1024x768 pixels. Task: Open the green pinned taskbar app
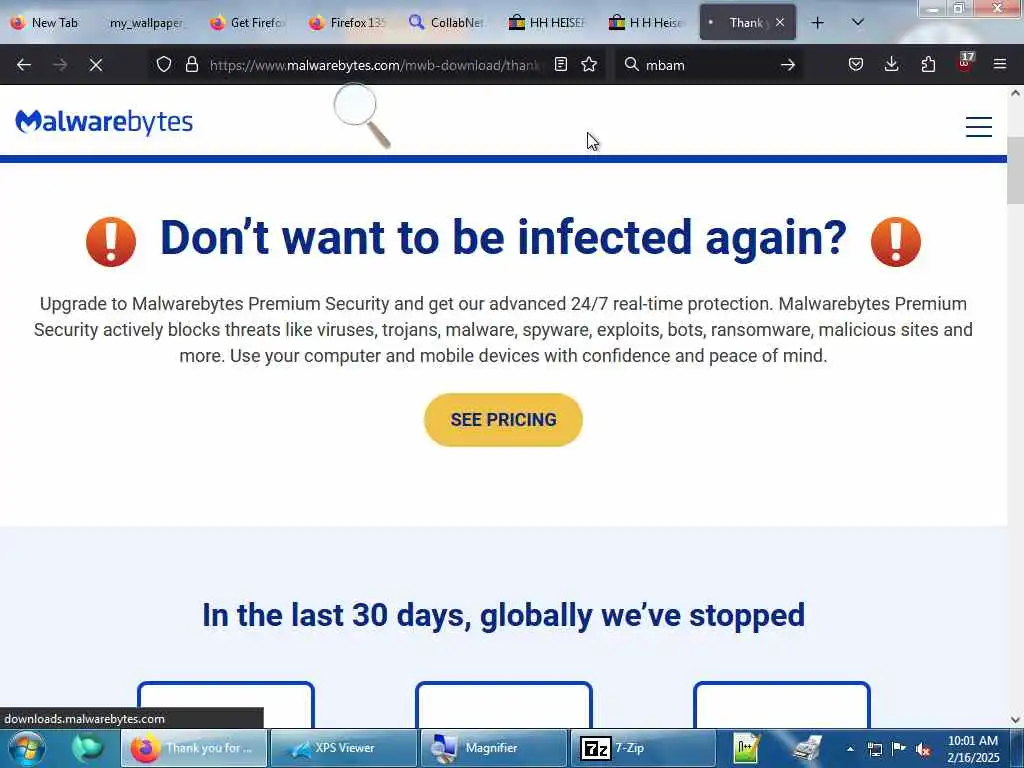pos(88,748)
